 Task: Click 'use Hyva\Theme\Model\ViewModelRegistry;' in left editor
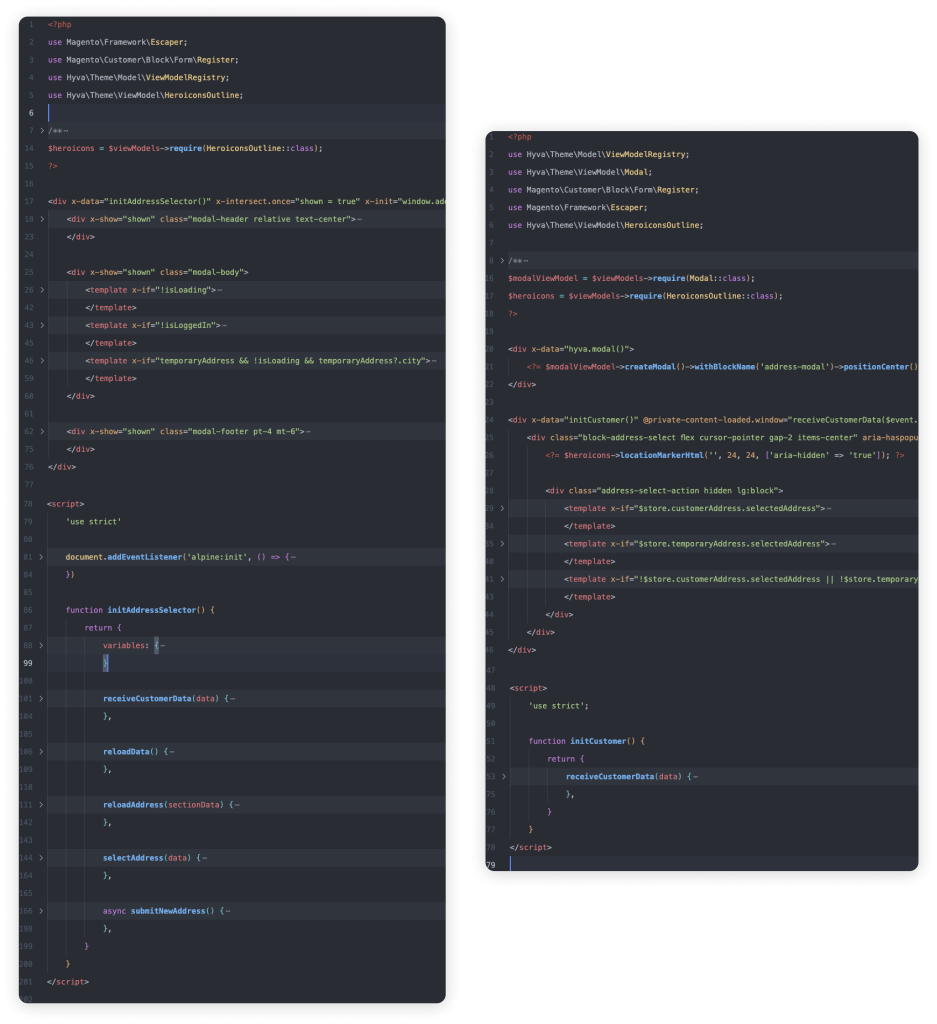point(138,77)
